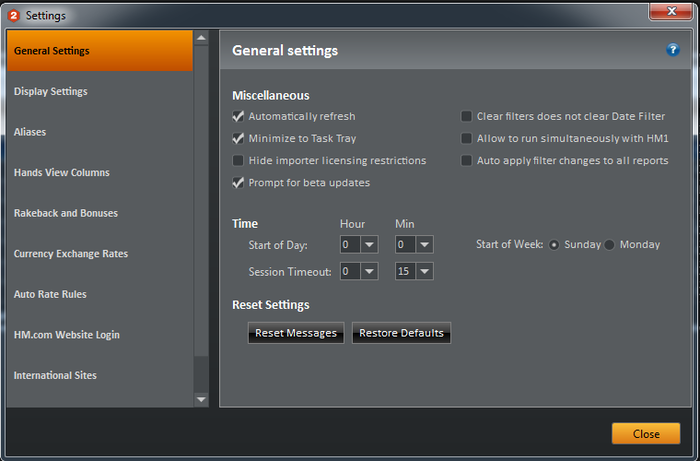Click the Restore Defaults button
Viewport: 700px width, 461px height.
(401, 333)
